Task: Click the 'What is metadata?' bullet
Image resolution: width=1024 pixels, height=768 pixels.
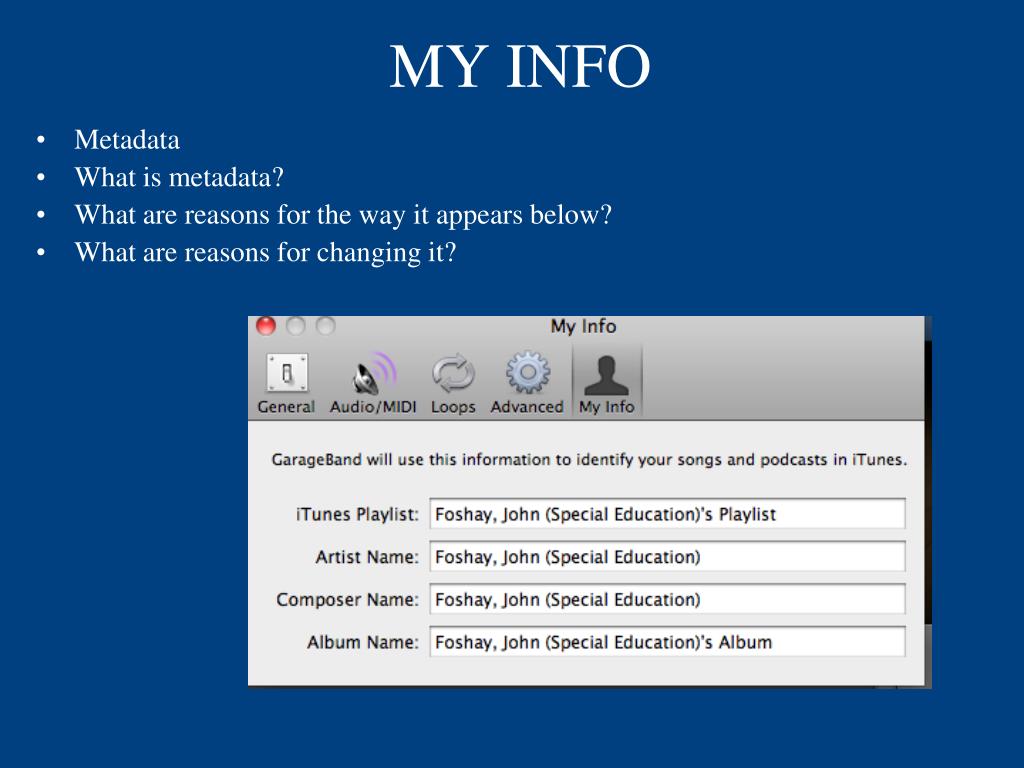Action: point(179,178)
